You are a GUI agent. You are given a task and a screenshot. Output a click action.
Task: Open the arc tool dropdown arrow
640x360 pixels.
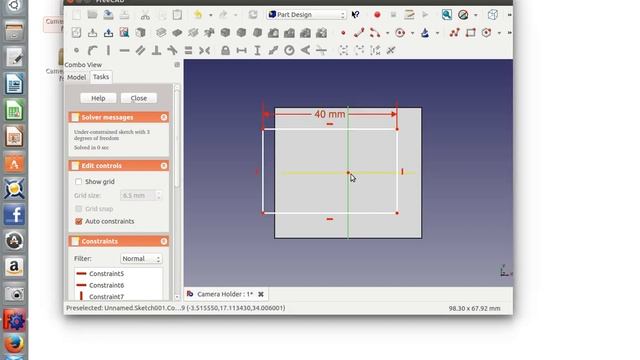[x=387, y=33]
